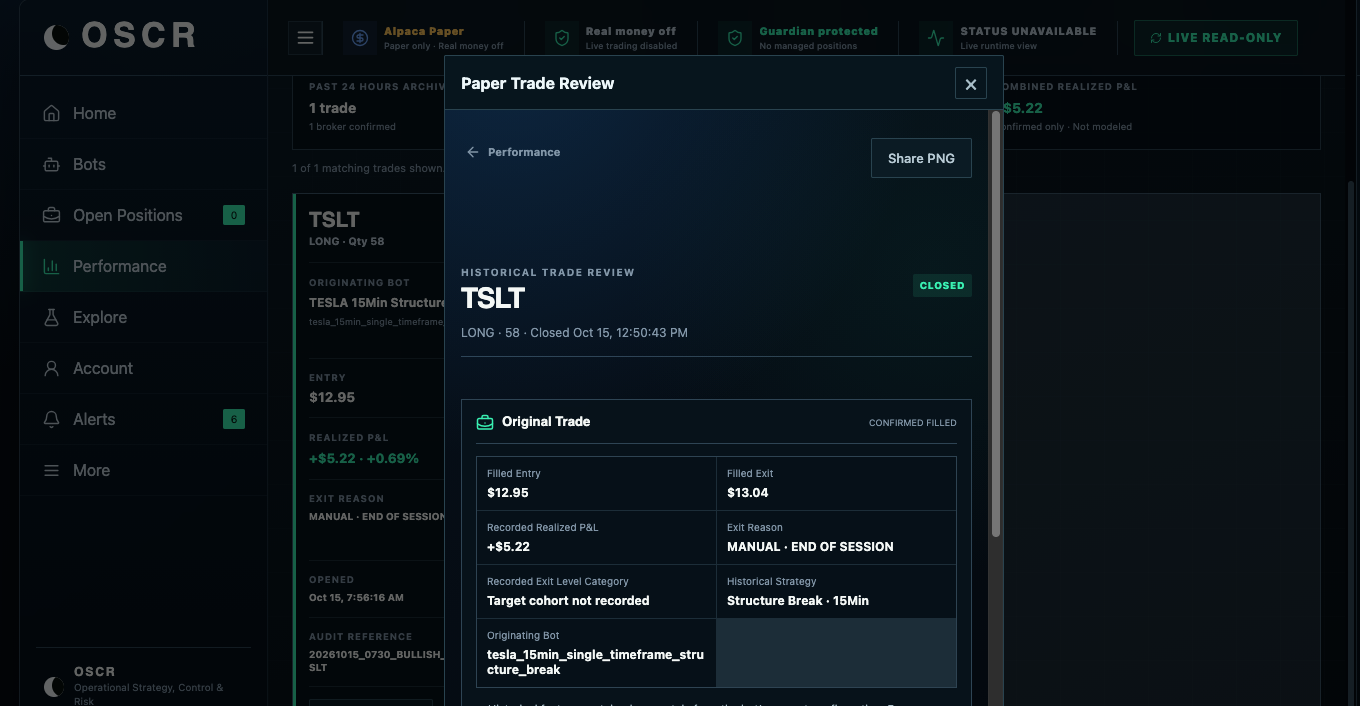This screenshot has width=1360, height=706.
Task: Open the Bots menu item
Action: pyautogui.click(x=143, y=164)
